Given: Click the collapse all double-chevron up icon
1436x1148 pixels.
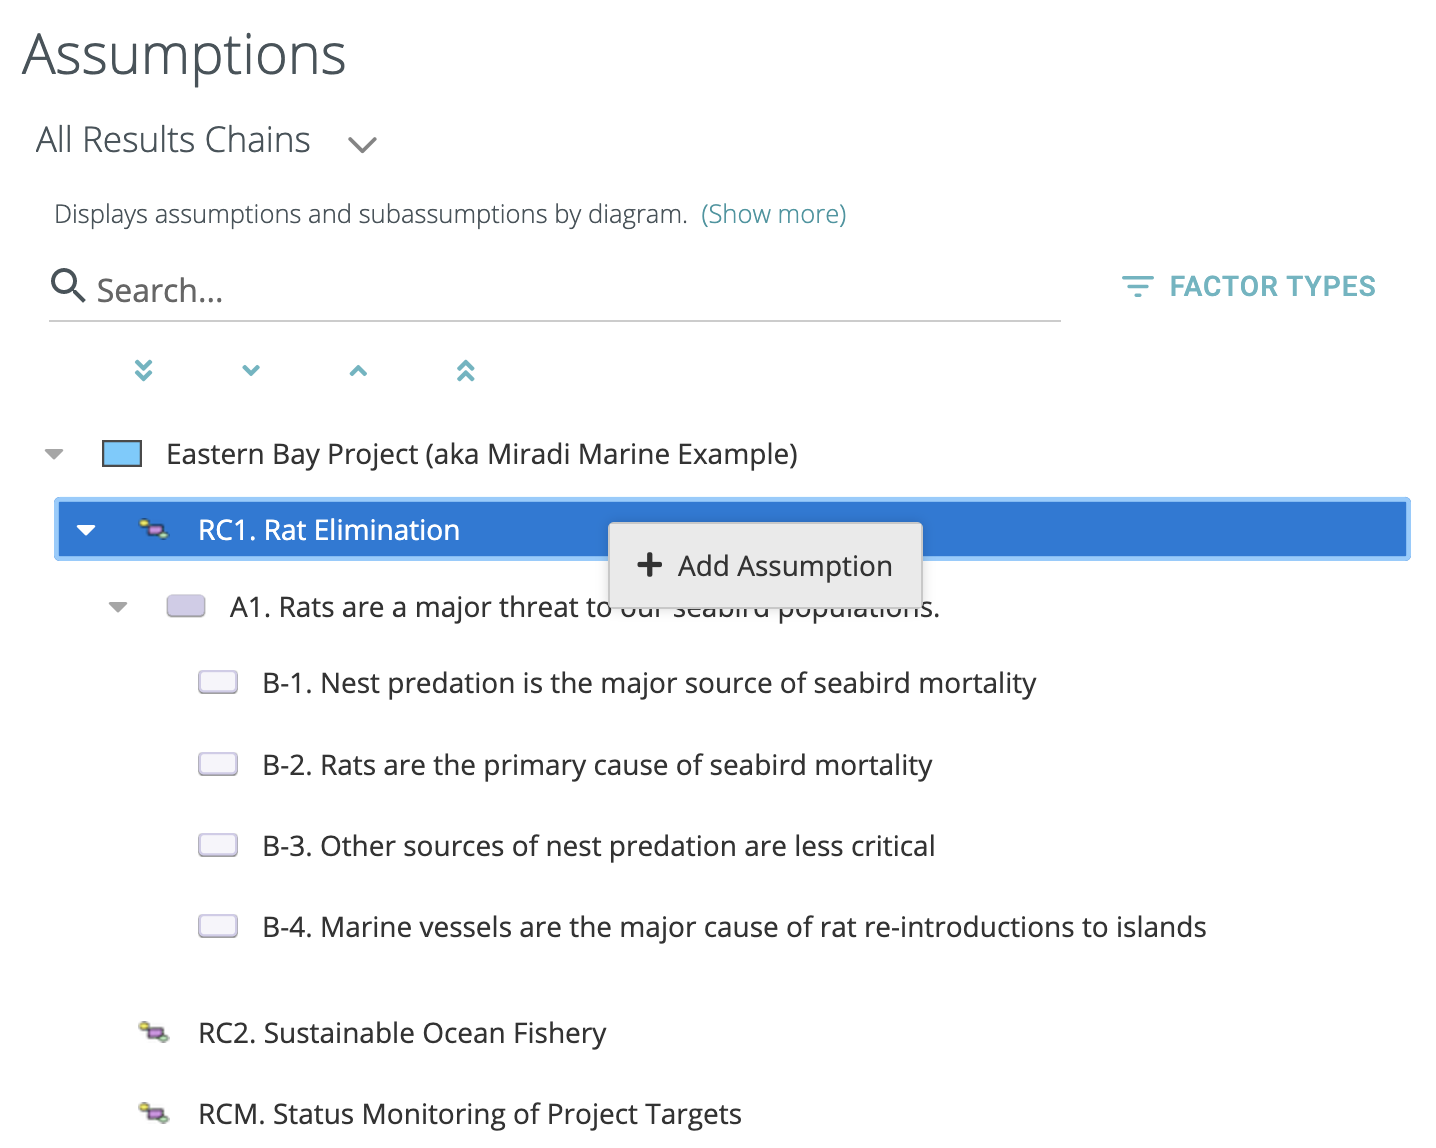Looking at the screenshot, I should (465, 371).
